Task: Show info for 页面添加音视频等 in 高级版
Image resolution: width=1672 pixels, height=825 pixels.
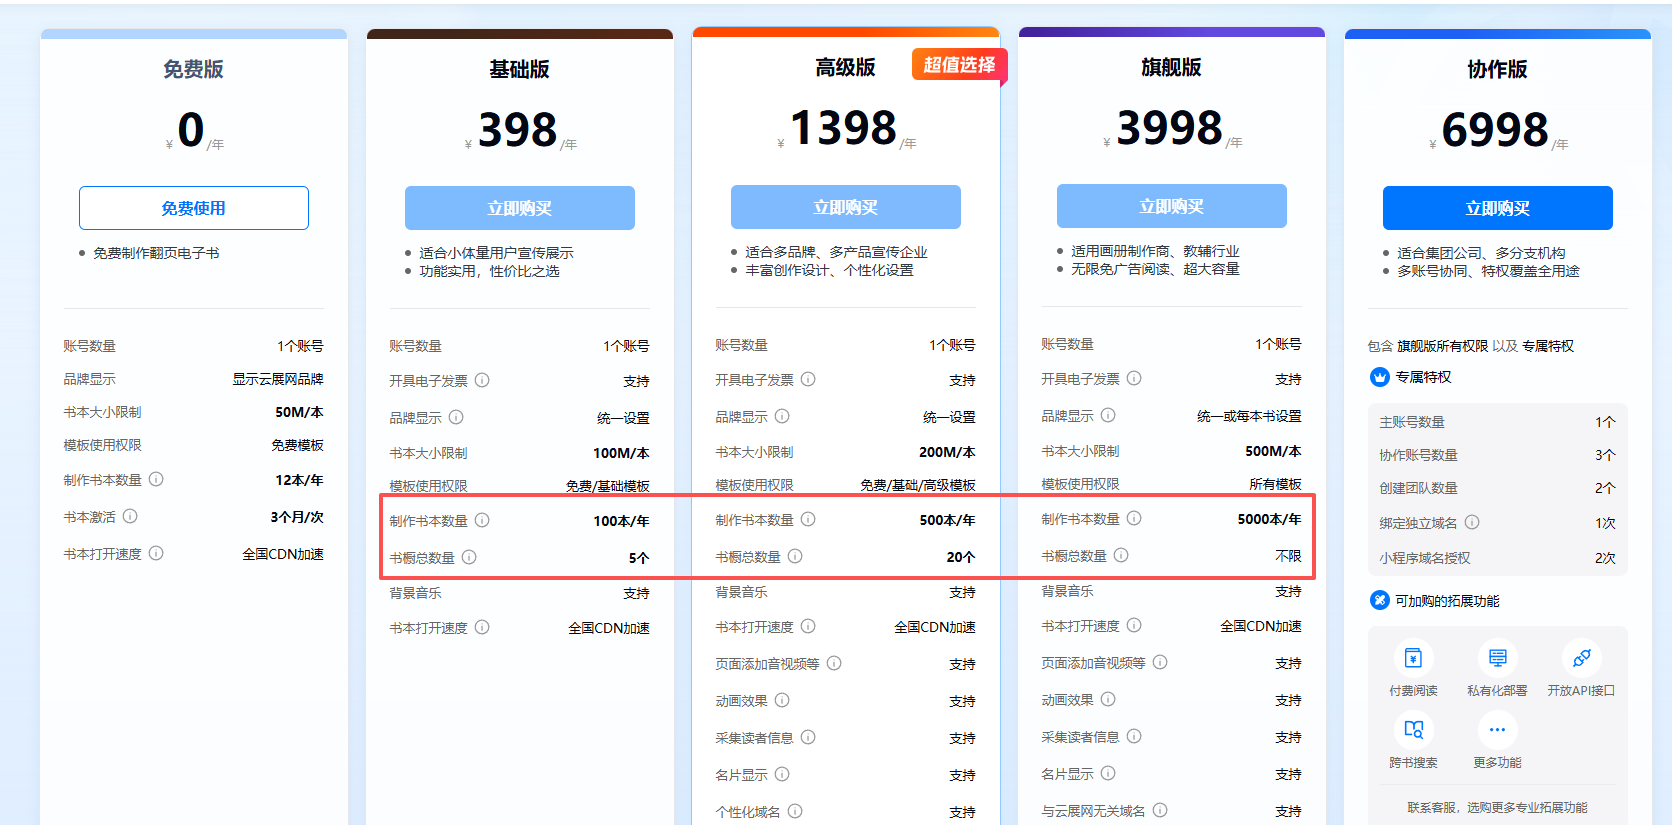Action: [x=834, y=663]
